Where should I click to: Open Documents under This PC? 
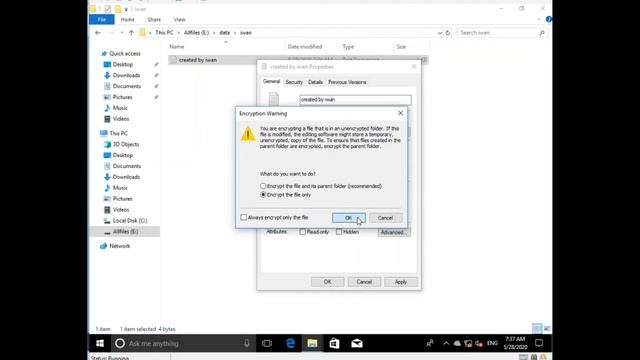click(x=127, y=166)
